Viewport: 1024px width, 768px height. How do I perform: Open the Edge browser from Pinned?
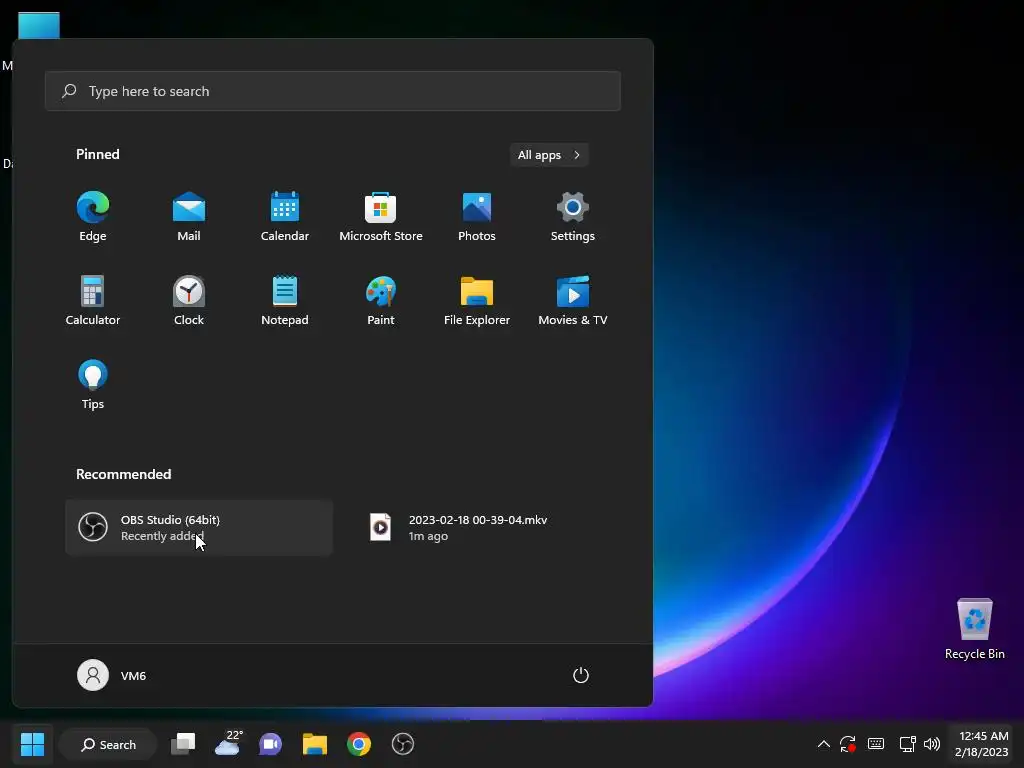93,217
